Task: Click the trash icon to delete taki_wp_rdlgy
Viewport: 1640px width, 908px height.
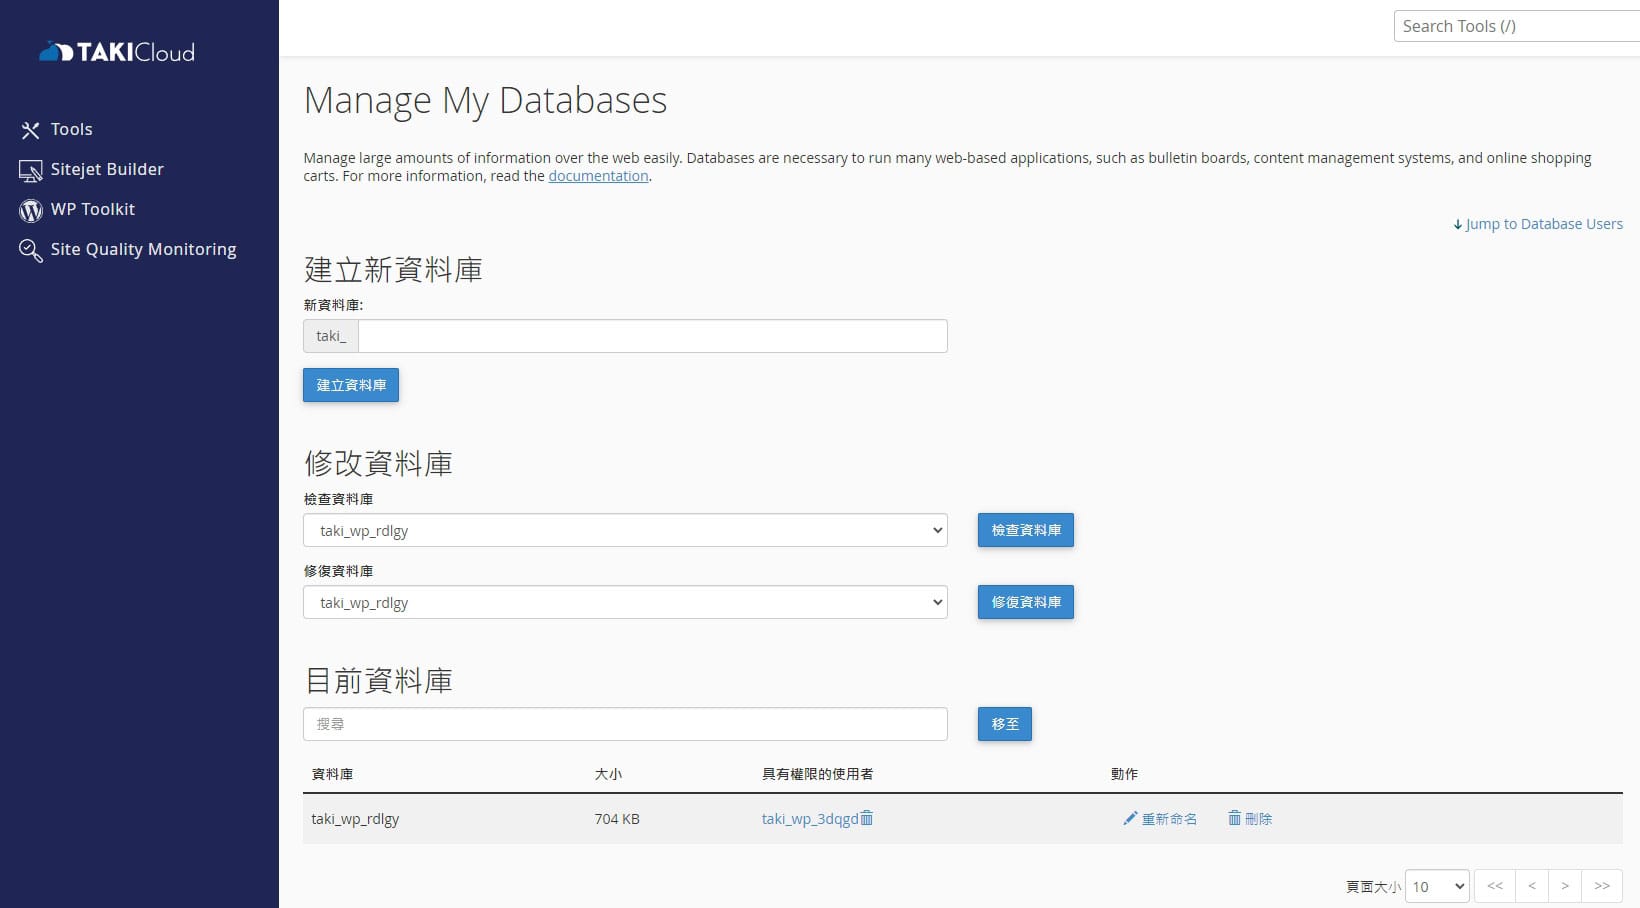Action: [1236, 818]
